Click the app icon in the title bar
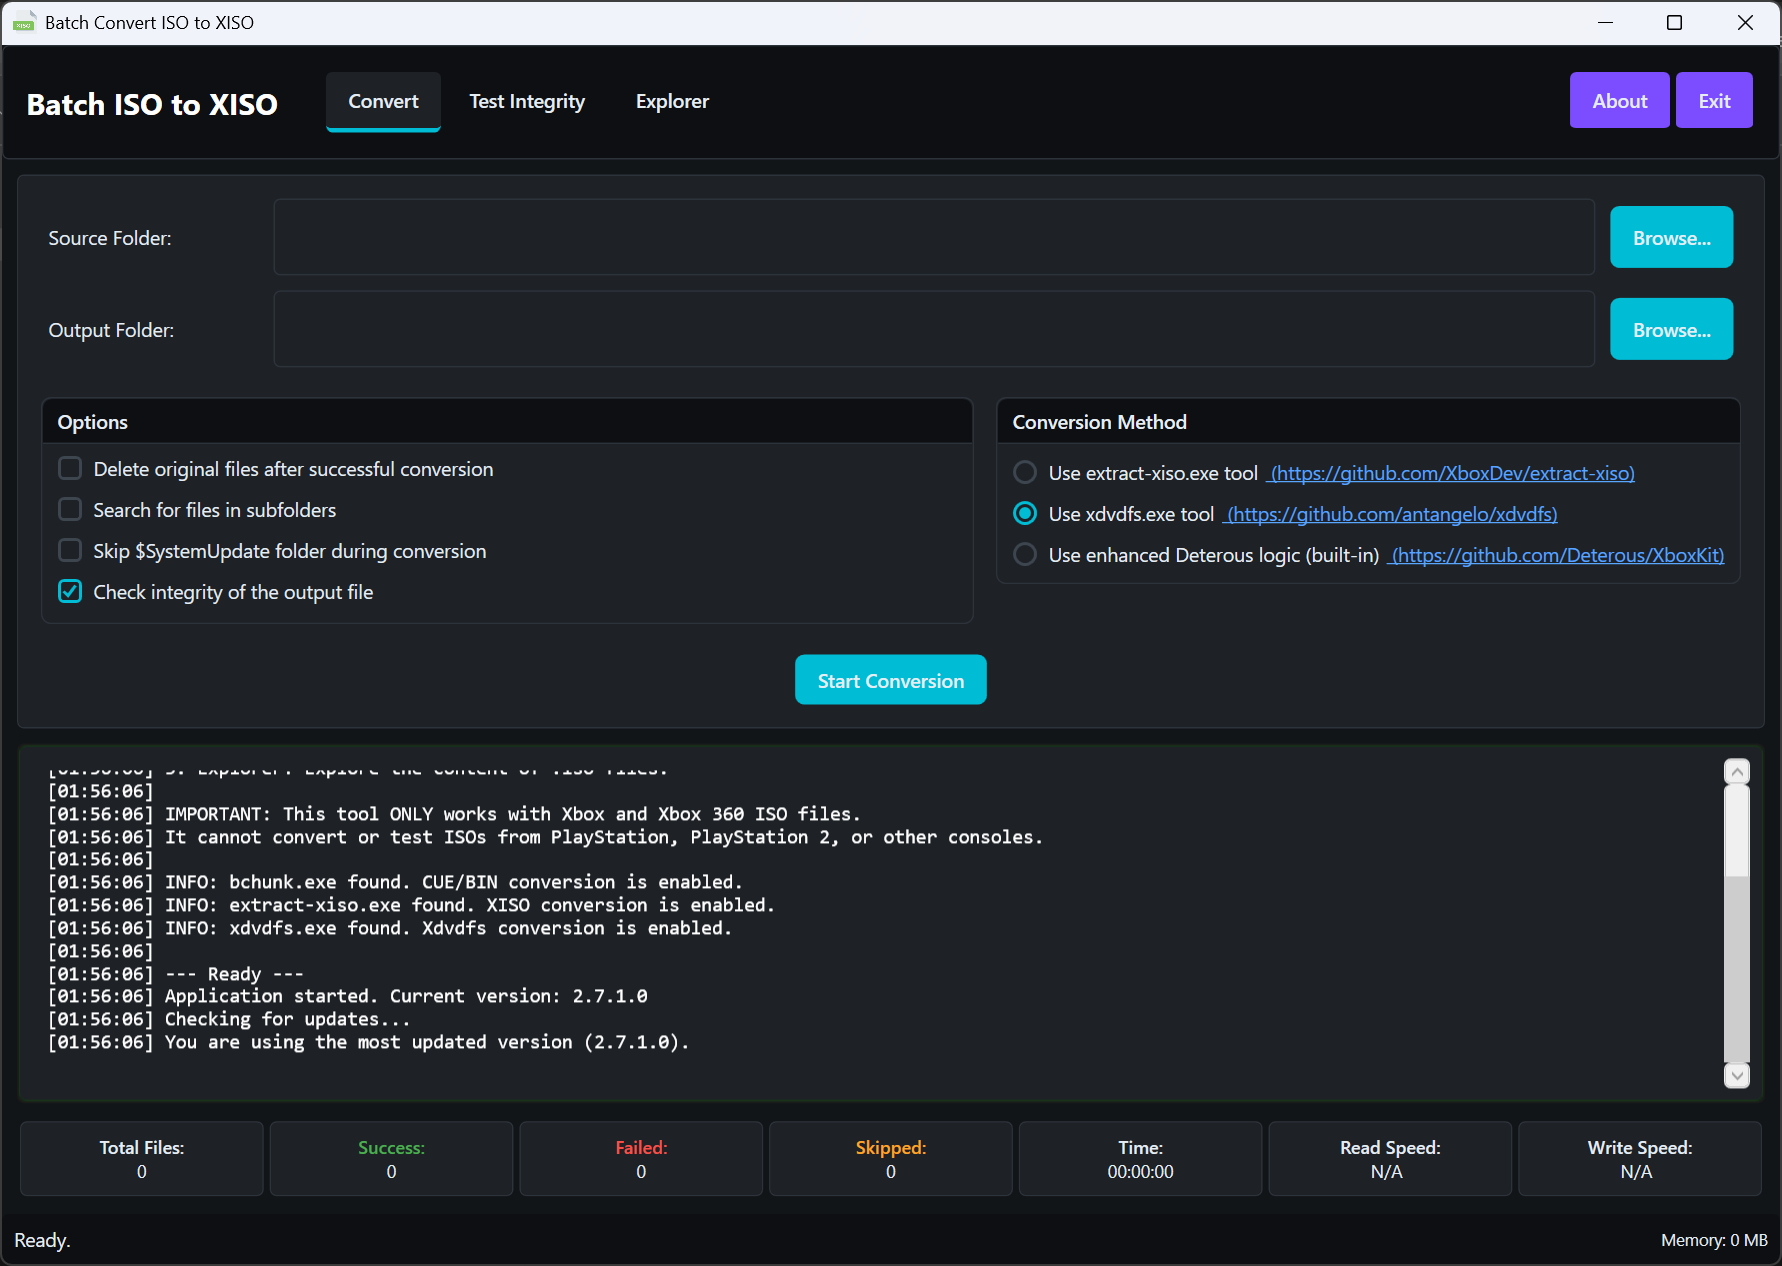Image resolution: width=1782 pixels, height=1266 pixels. coord(23,22)
